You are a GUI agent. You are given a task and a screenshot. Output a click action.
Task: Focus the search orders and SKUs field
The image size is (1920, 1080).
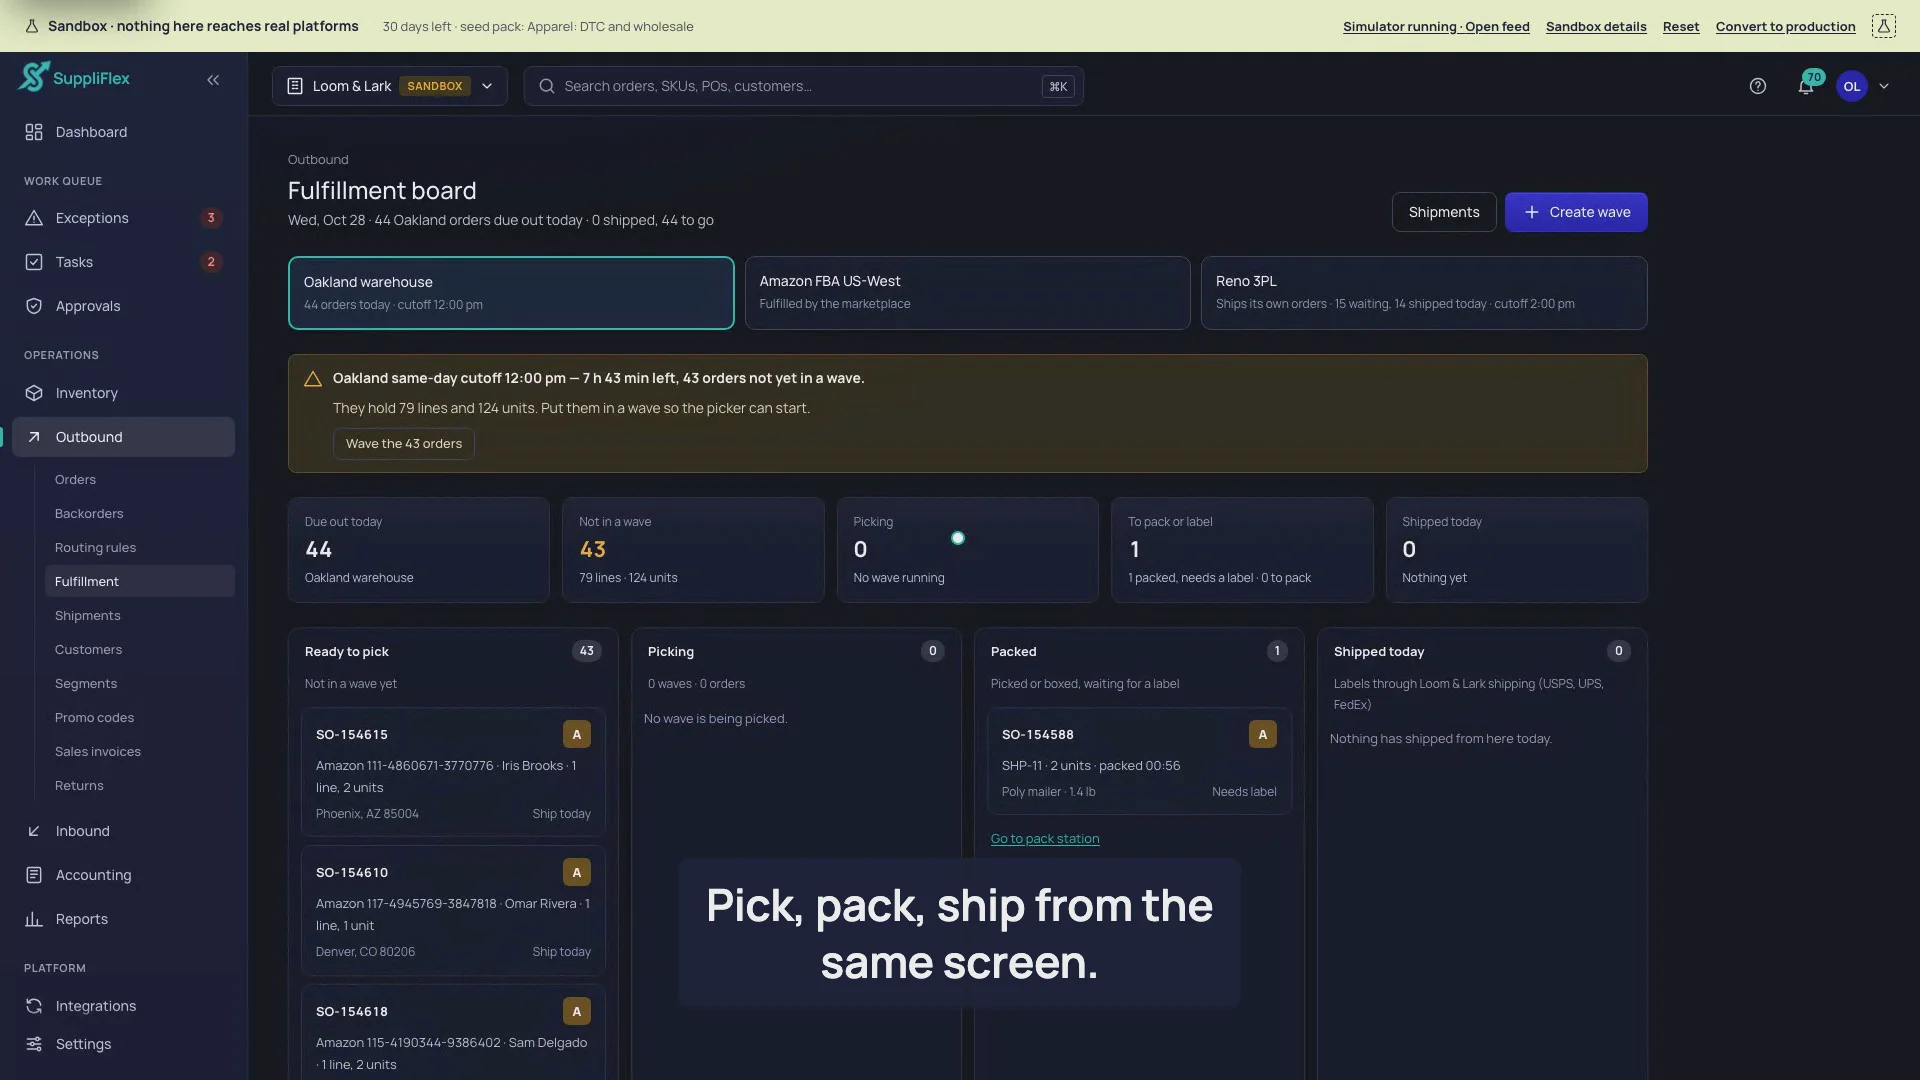pos(803,86)
